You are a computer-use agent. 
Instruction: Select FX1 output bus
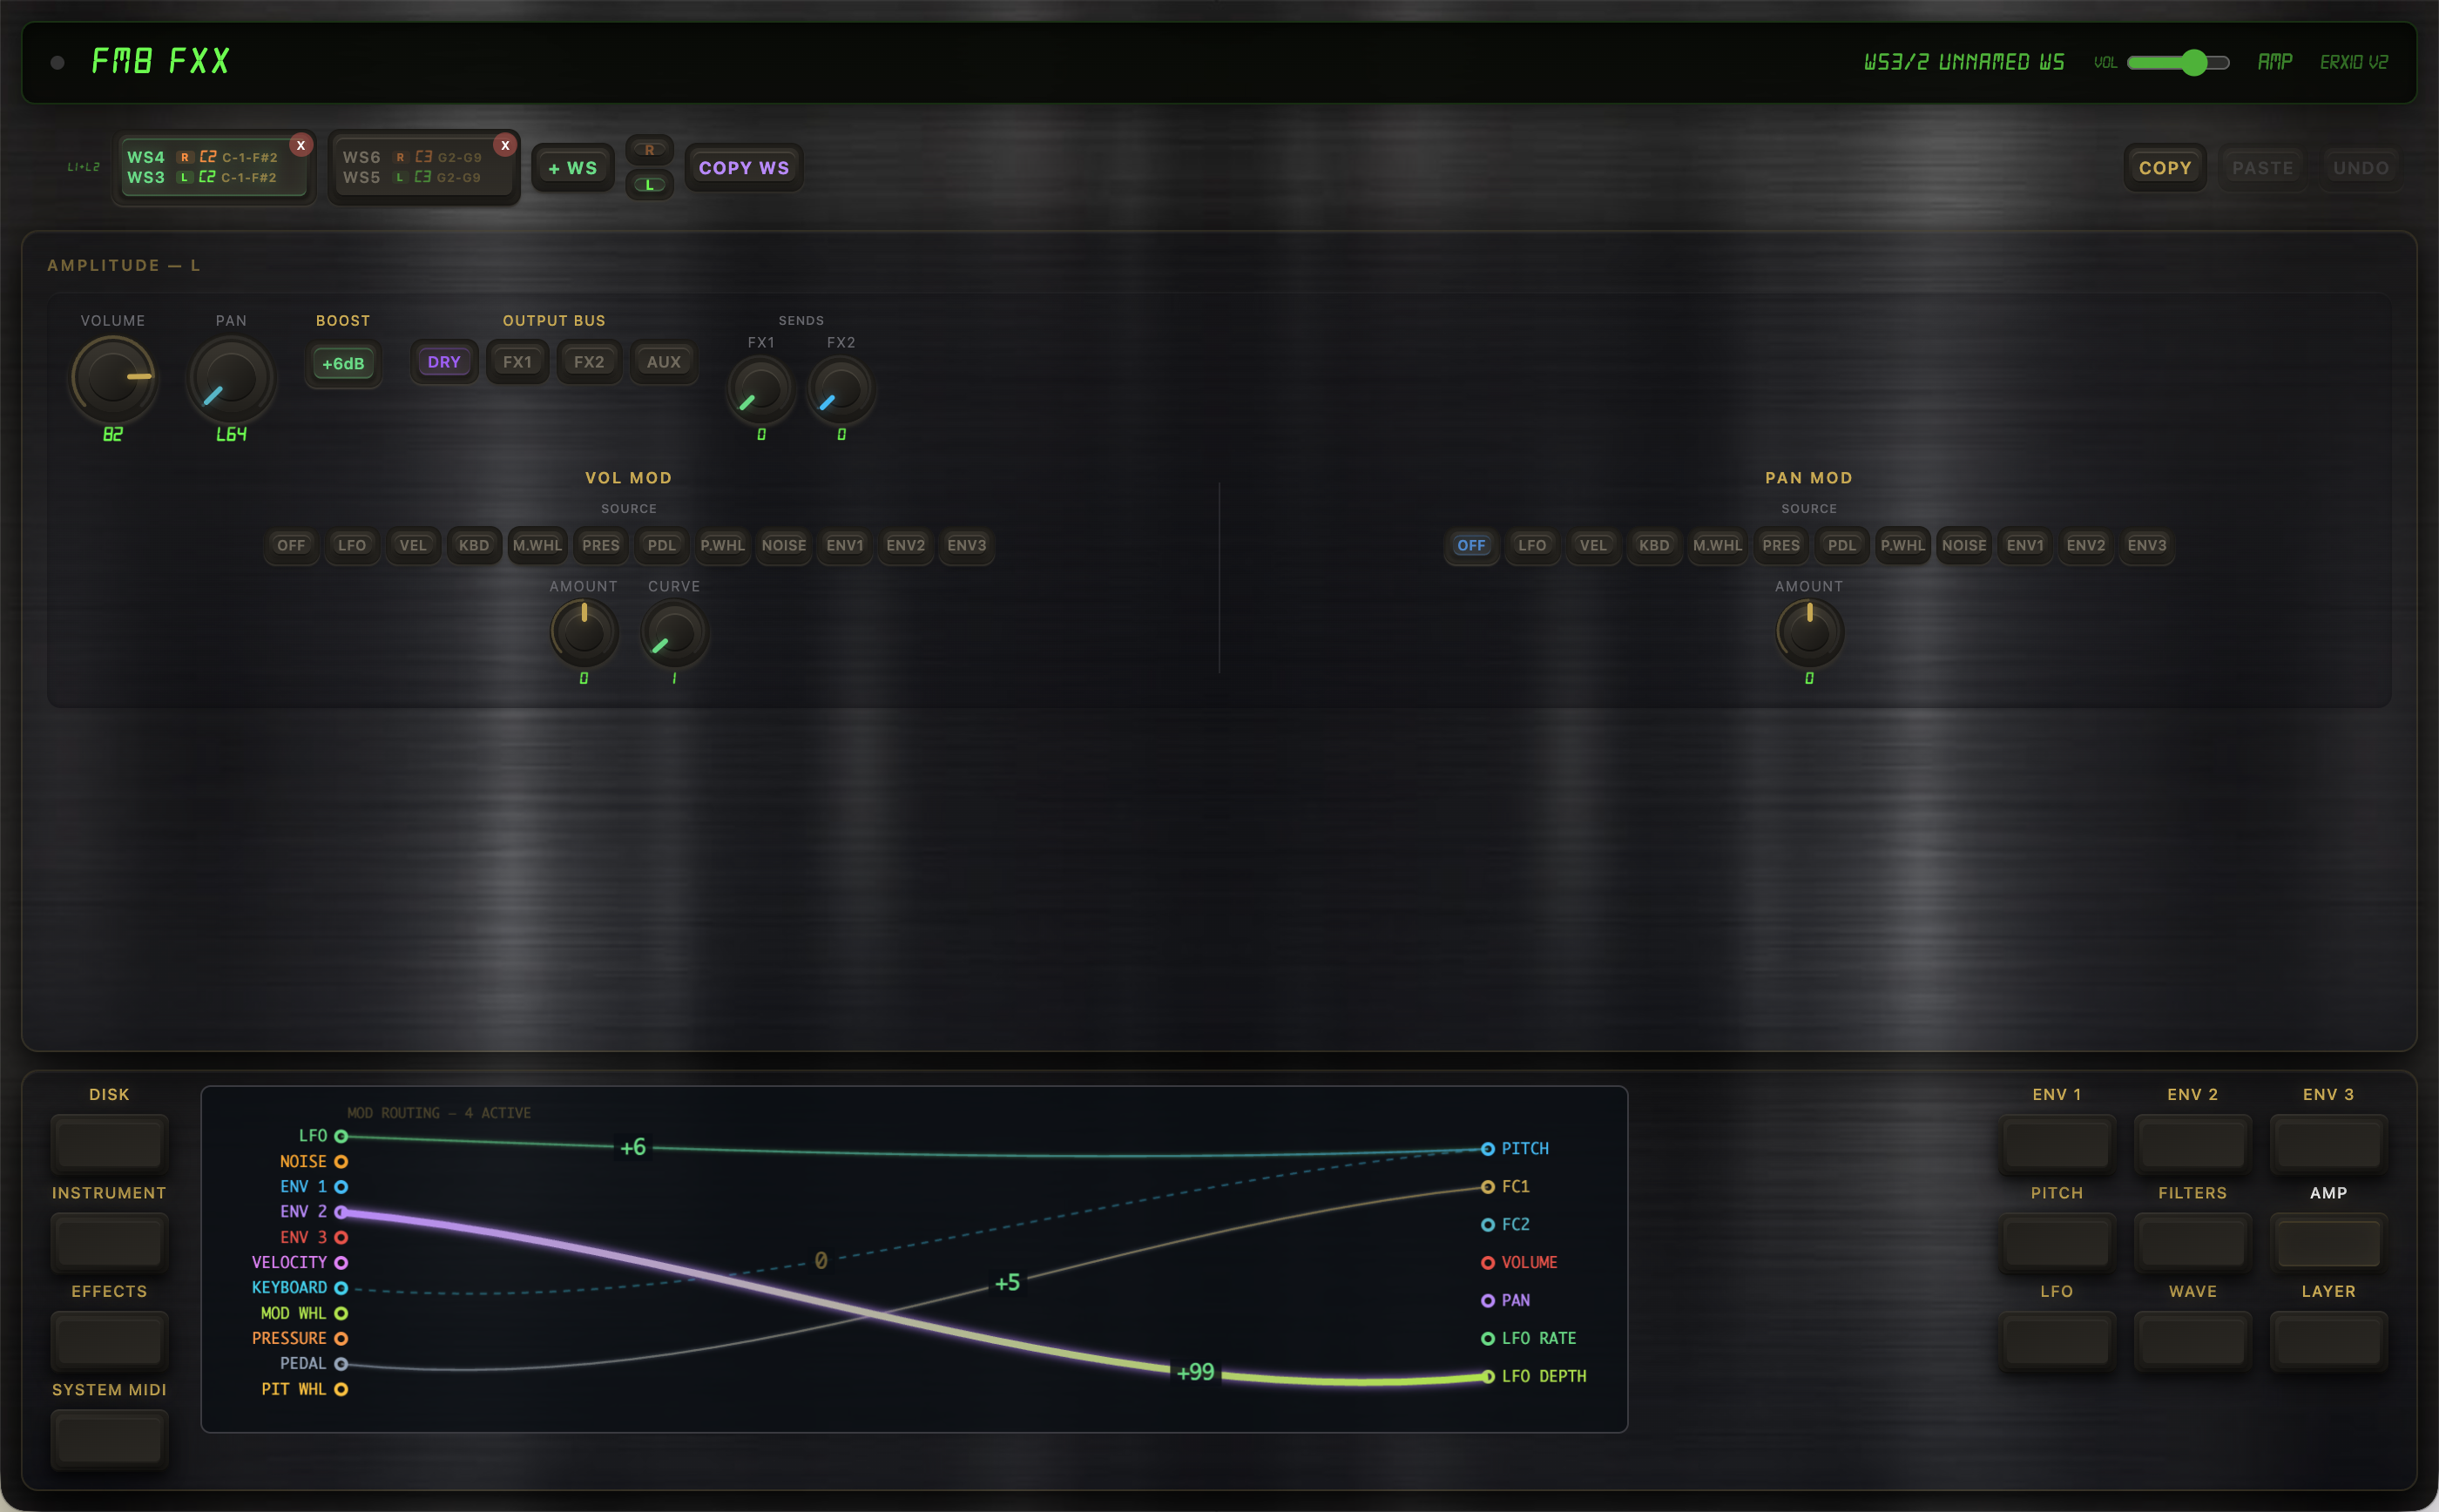click(517, 362)
